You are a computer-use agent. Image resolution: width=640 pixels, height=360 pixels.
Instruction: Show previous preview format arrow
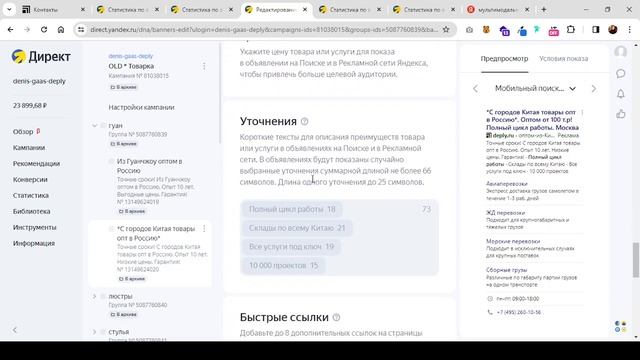(x=475, y=89)
